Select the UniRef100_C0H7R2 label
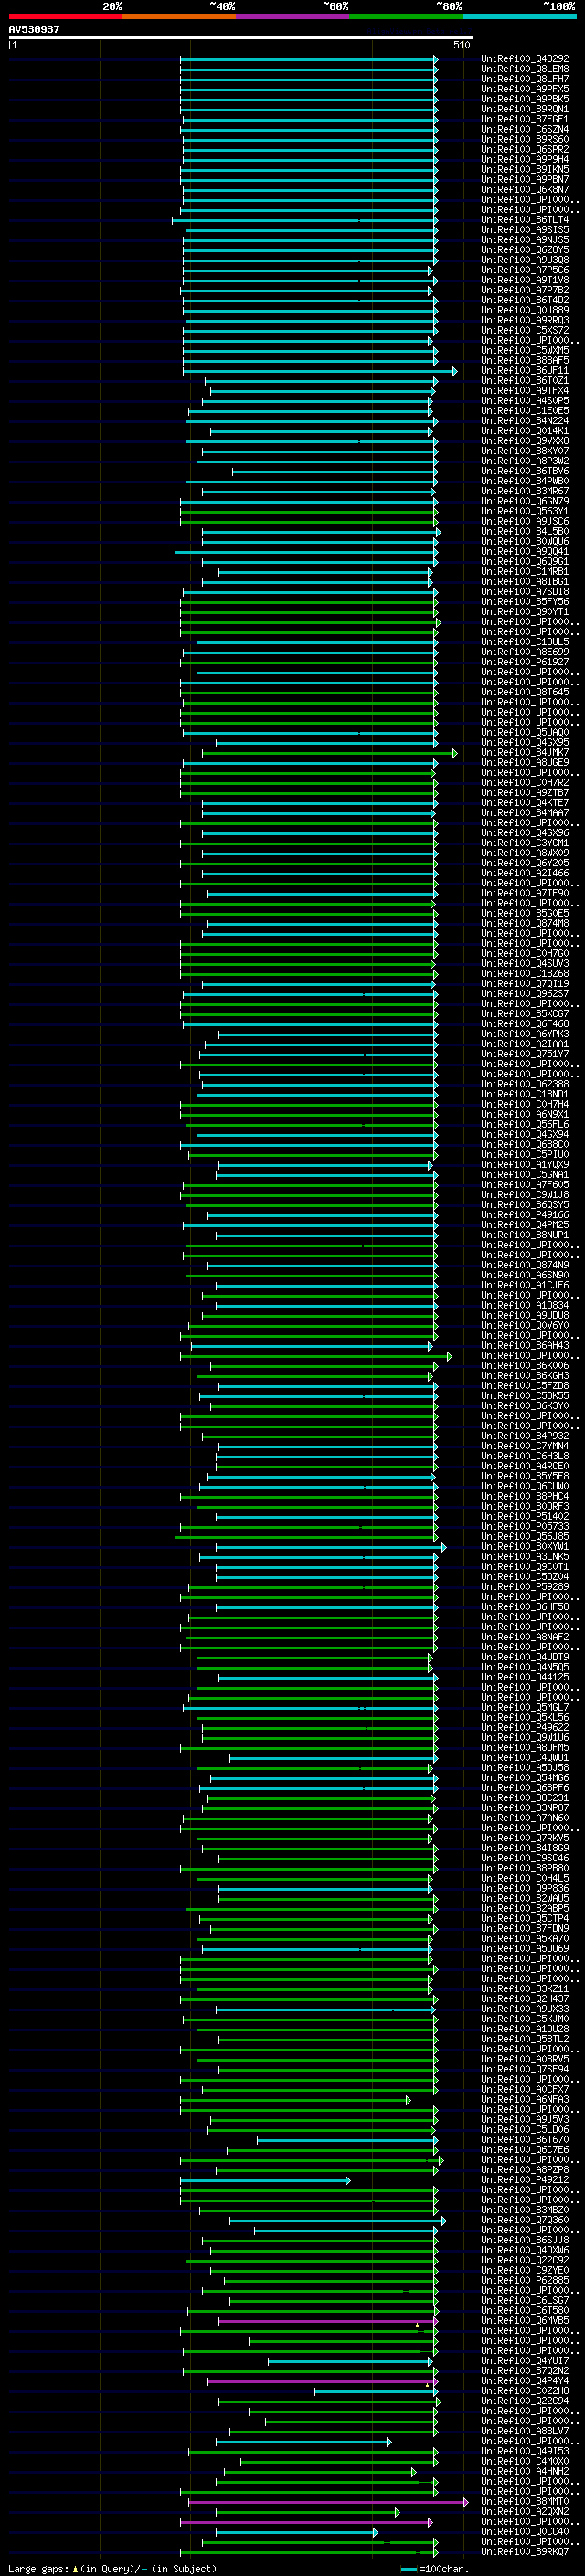 [x=525, y=783]
